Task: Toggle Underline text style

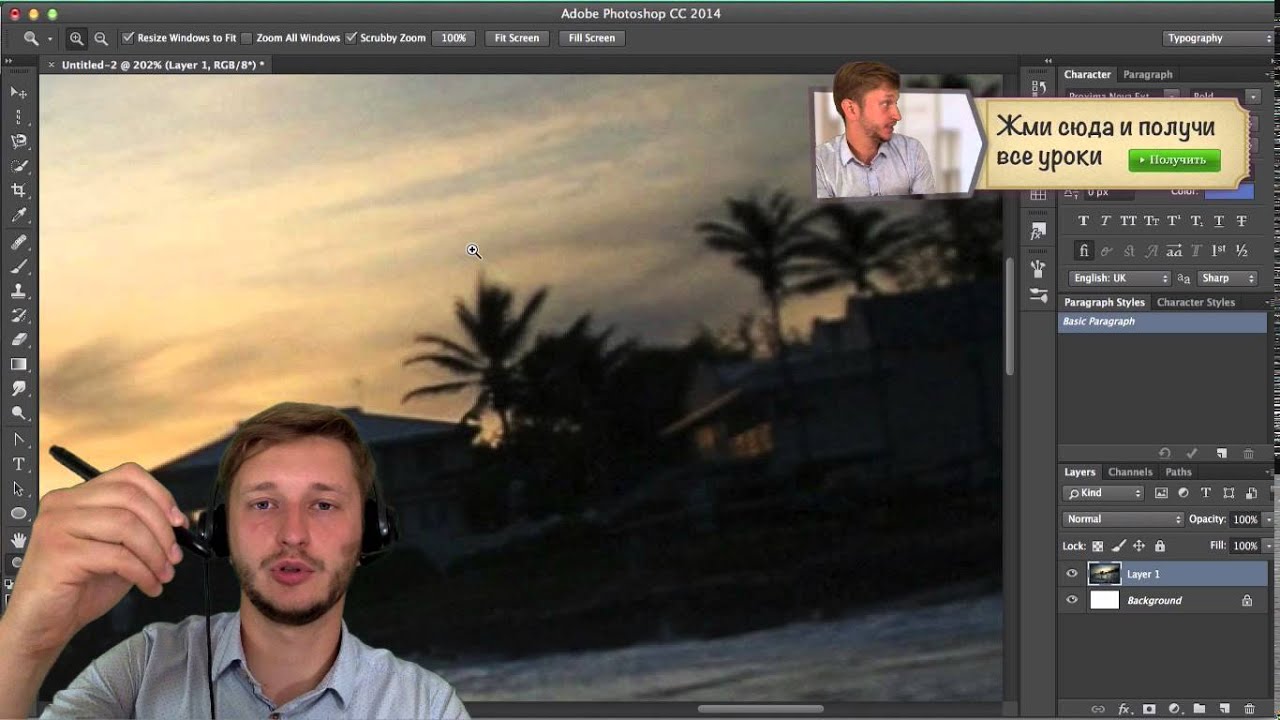Action: [x=1219, y=221]
